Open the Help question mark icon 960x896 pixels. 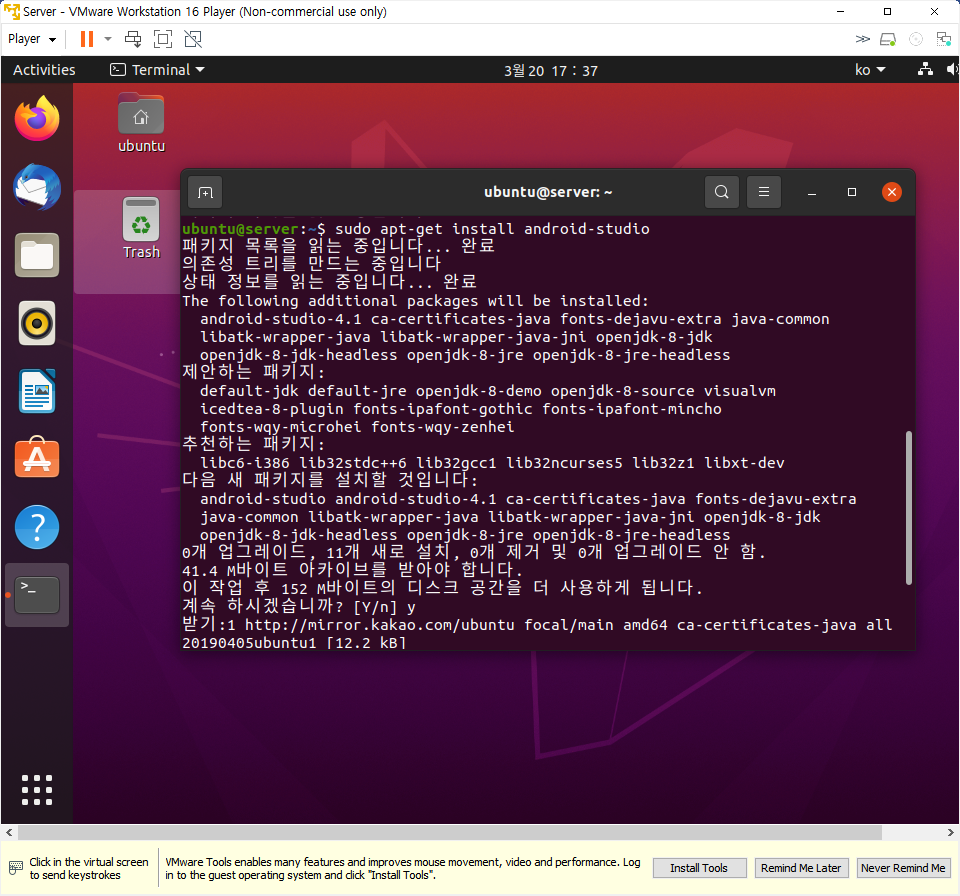(37, 527)
